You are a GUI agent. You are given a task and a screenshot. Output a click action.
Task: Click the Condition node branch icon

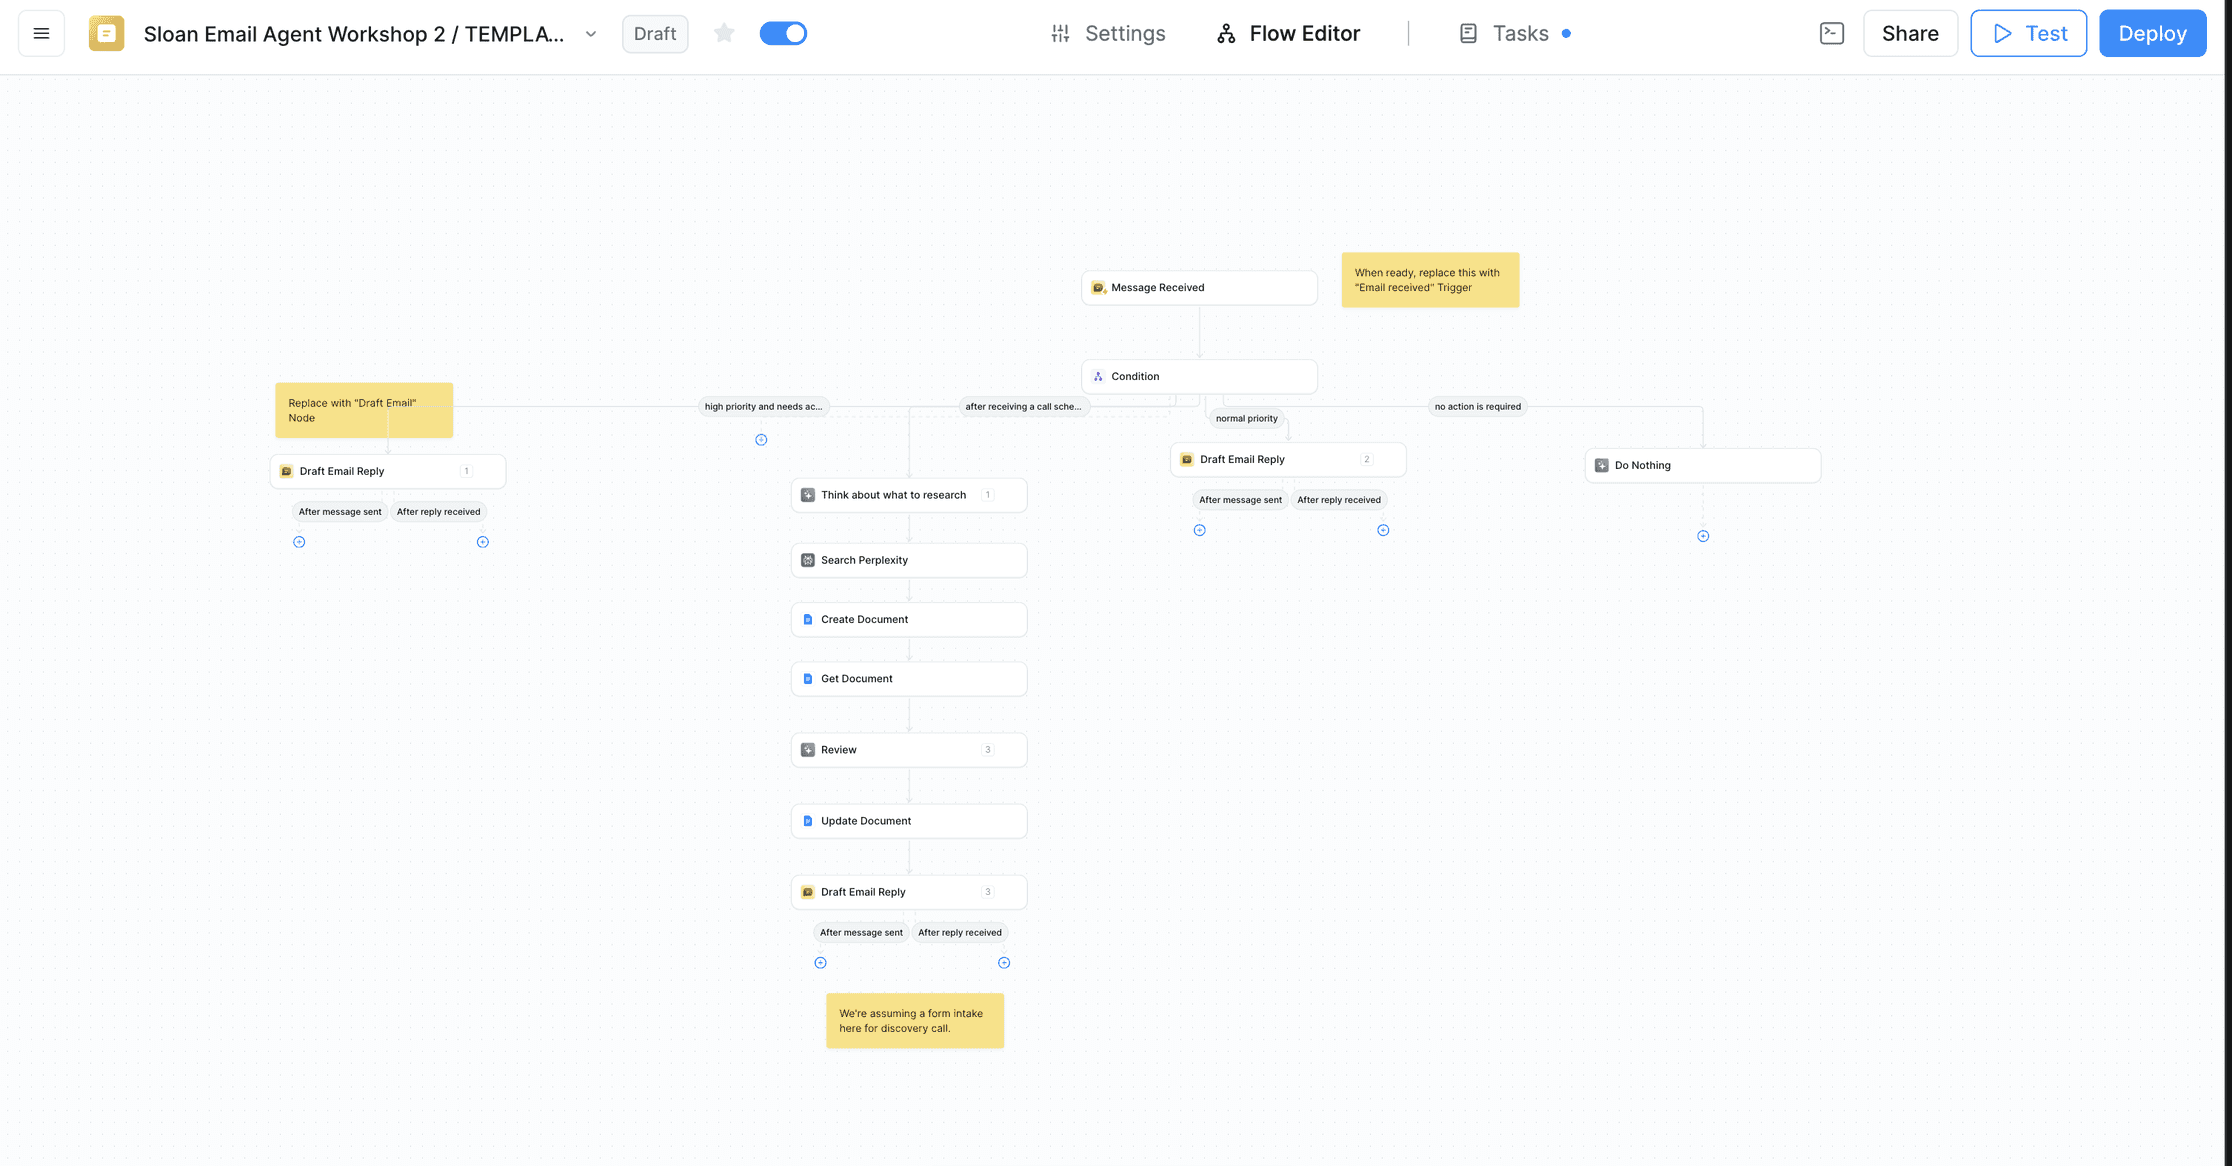[1098, 377]
